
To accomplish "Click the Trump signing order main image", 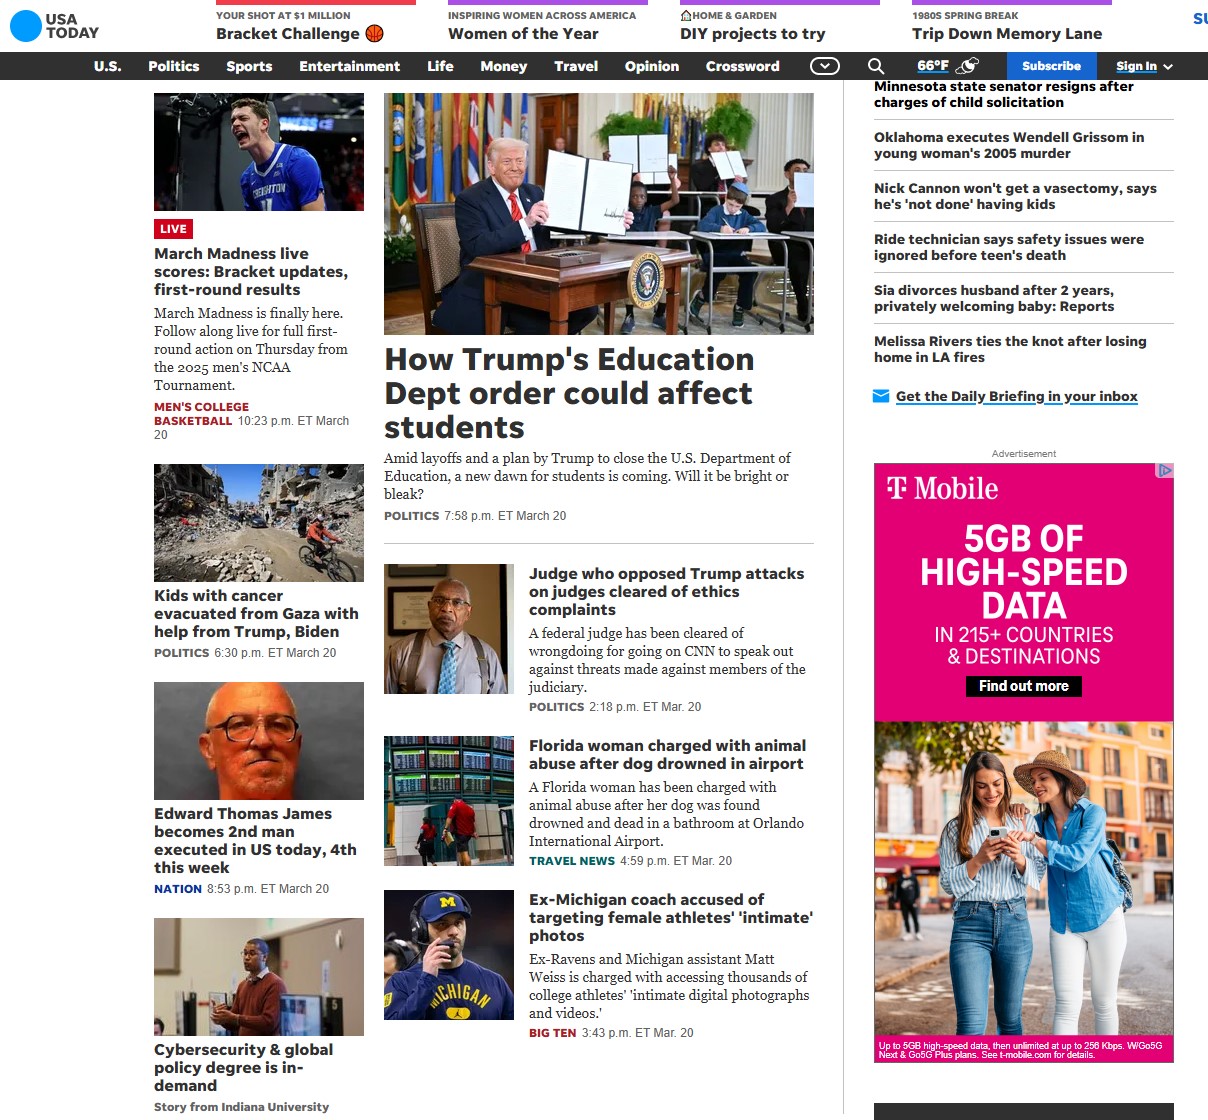I will pyautogui.click(x=599, y=214).
